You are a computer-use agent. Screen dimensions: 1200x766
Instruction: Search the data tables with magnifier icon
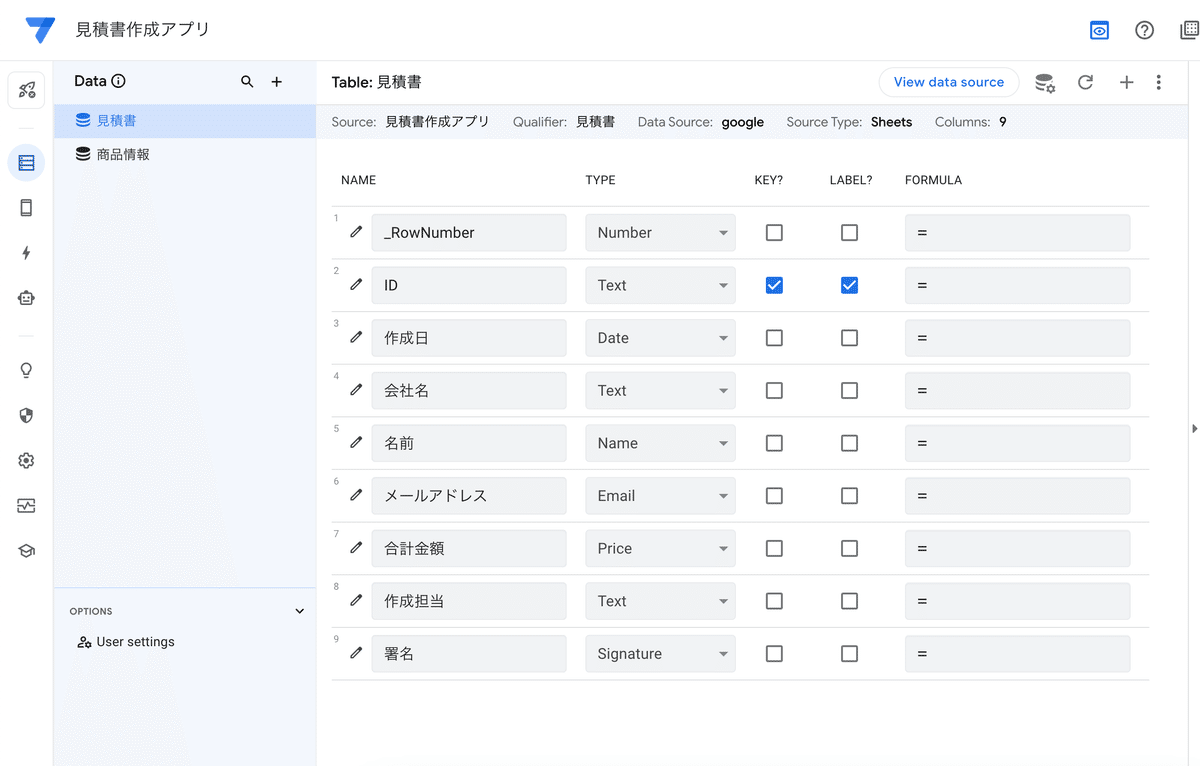pyautogui.click(x=247, y=82)
